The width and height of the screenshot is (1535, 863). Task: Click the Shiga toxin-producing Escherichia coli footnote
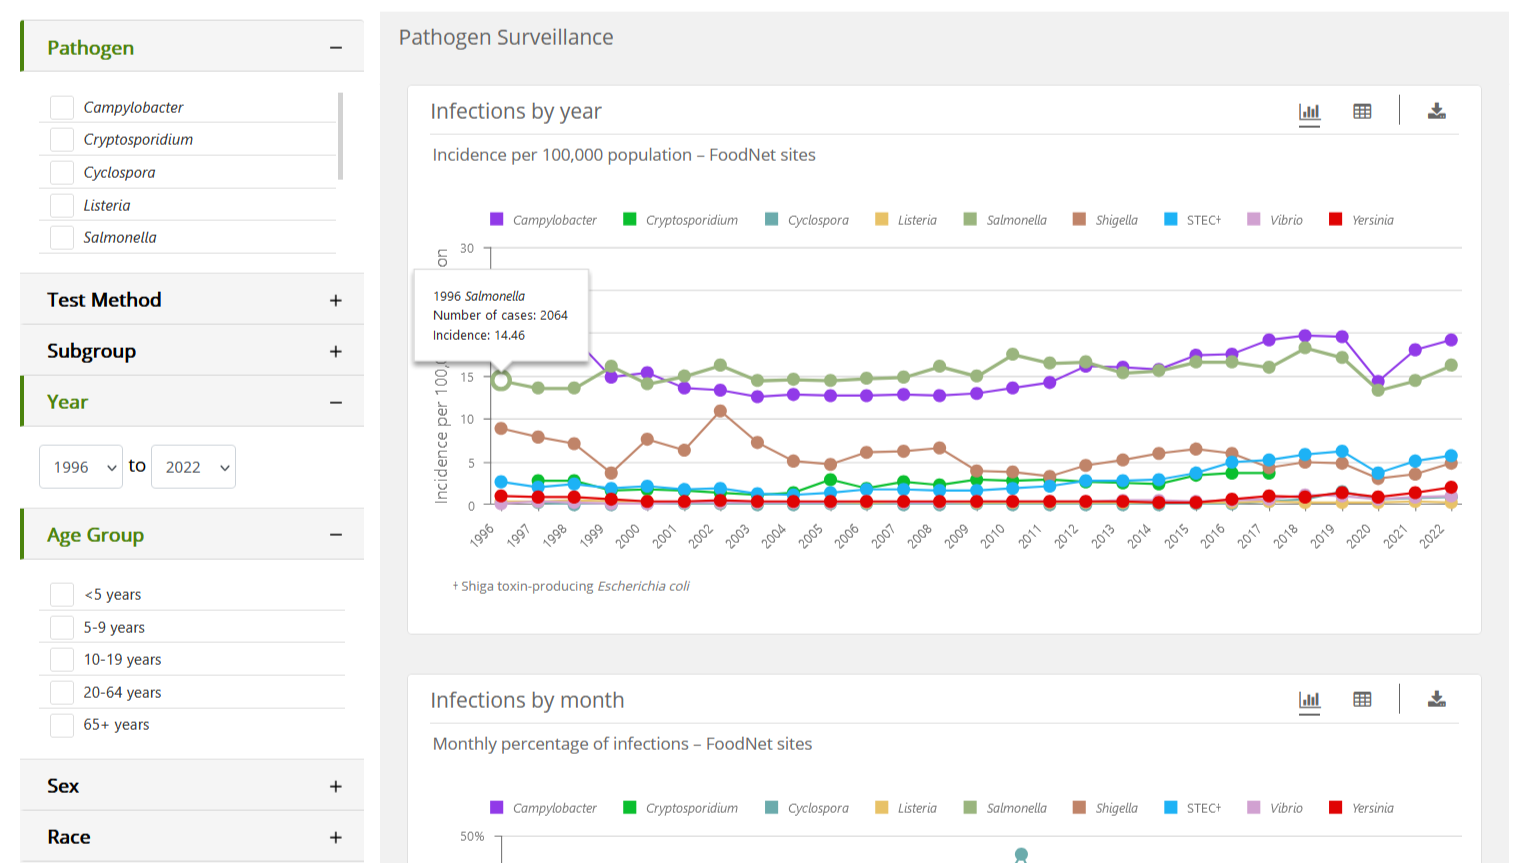pos(571,586)
